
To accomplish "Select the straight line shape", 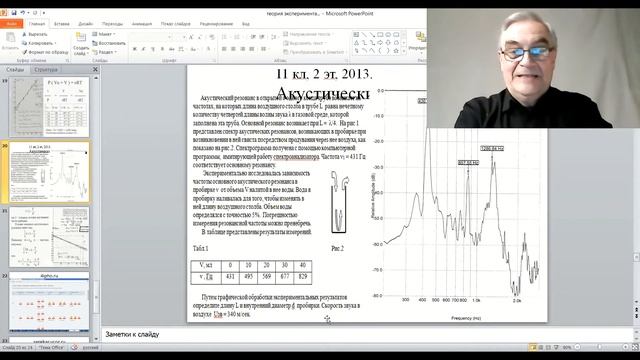I will (x=364, y=35).
